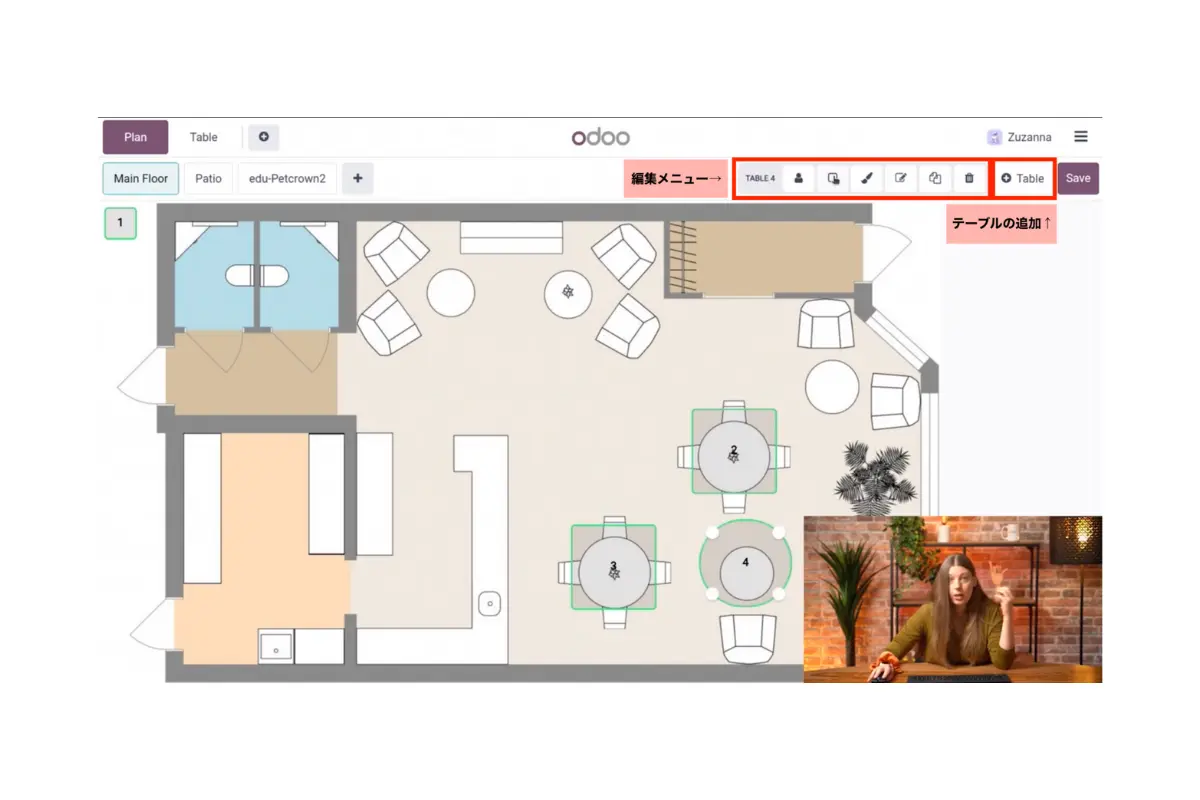The height and width of the screenshot is (800, 1200).
Task: Add a new floor with plus button
Action: pyautogui.click(x=357, y=179)
